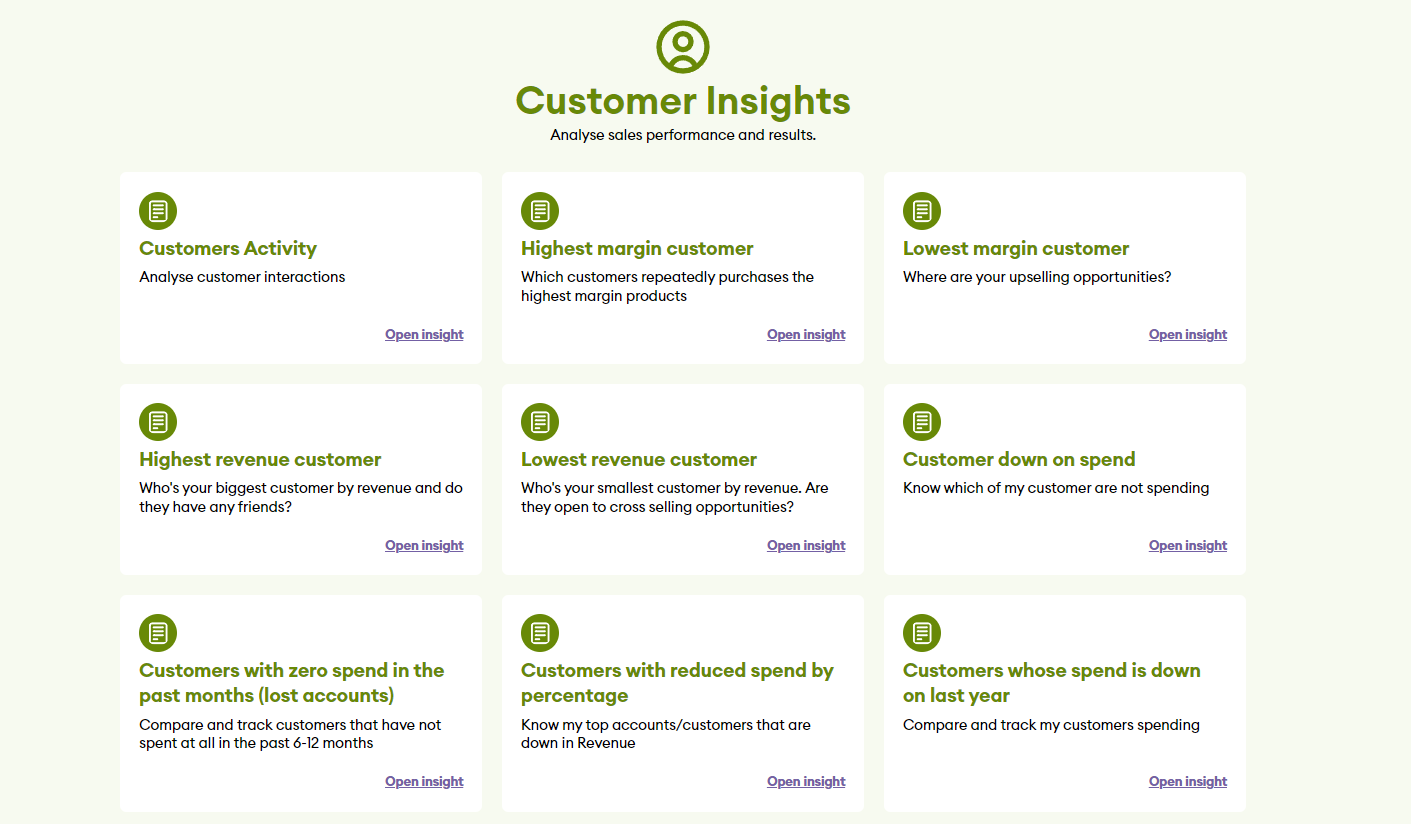
Task: Select the Customer down on spend icon
Action: [922, 422]
